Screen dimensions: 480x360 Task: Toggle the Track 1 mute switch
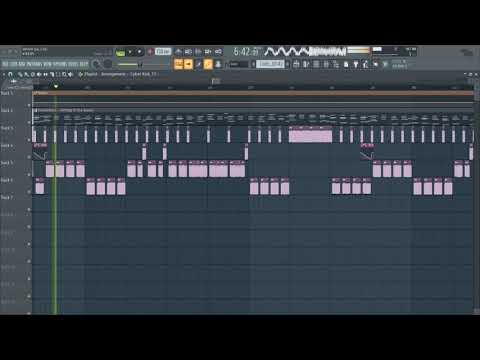[x=29, y=105]
